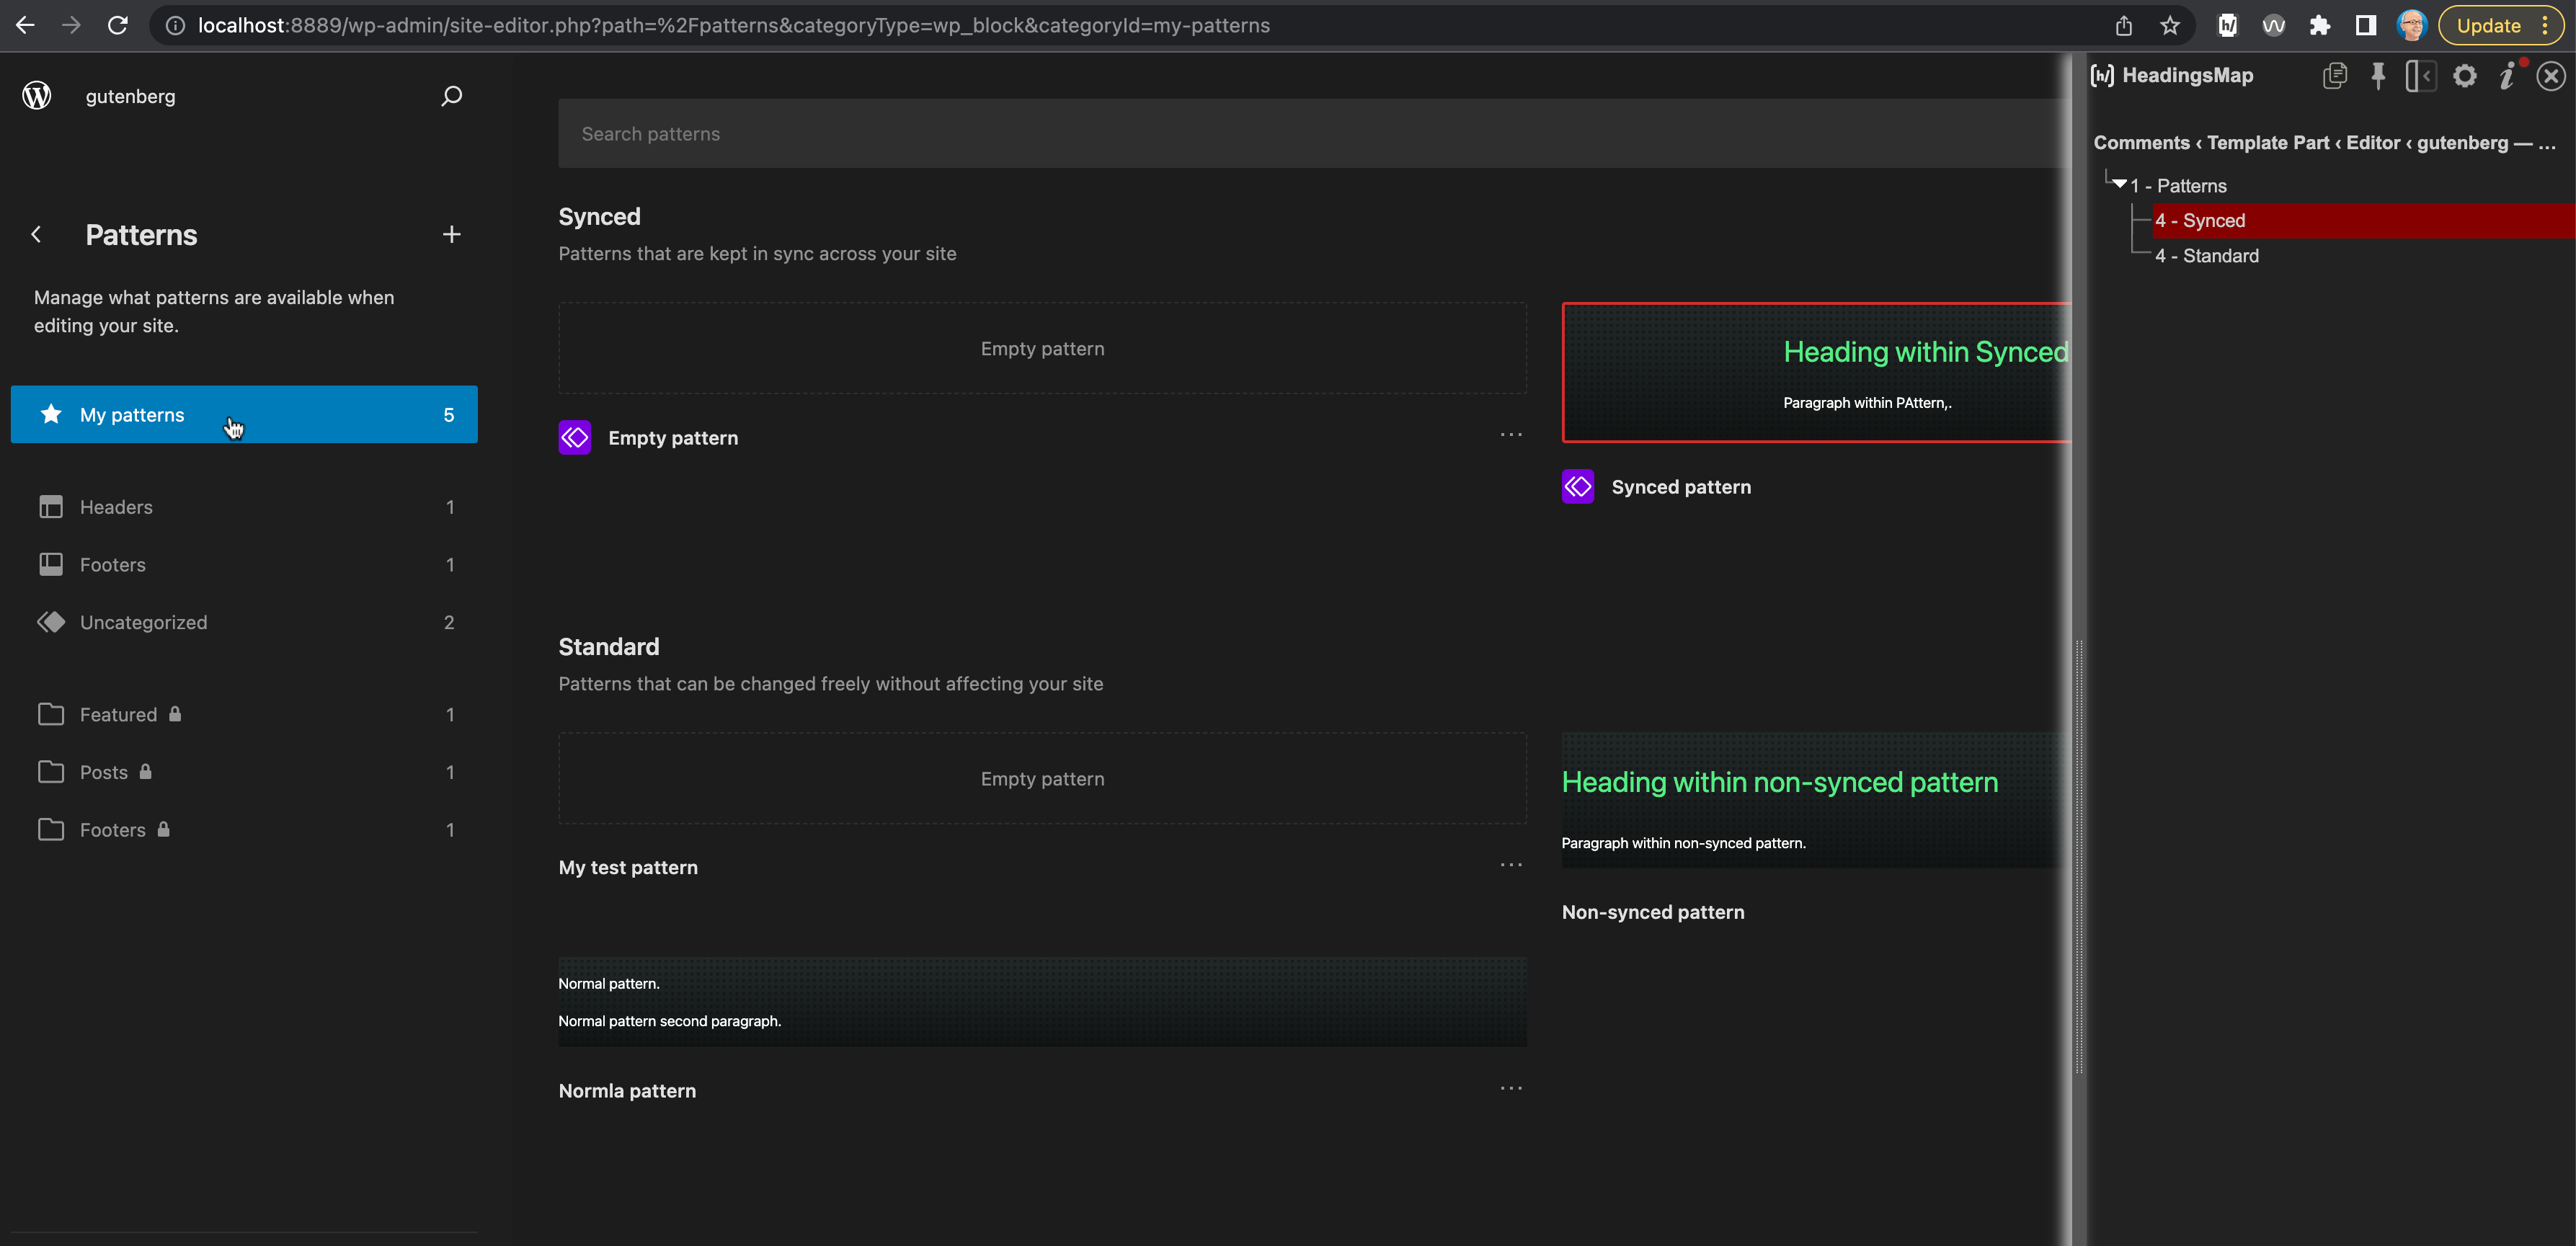
Task: Select the 4 - Standard heading in HeadingsMap
Action: (x=2207, y=255)
